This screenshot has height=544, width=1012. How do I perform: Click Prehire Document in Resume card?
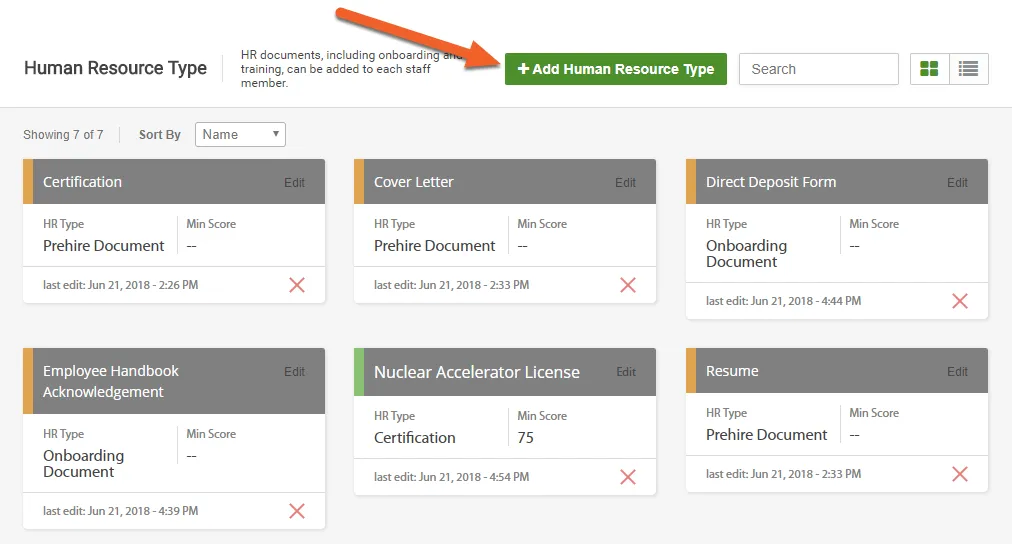point(766,435)
